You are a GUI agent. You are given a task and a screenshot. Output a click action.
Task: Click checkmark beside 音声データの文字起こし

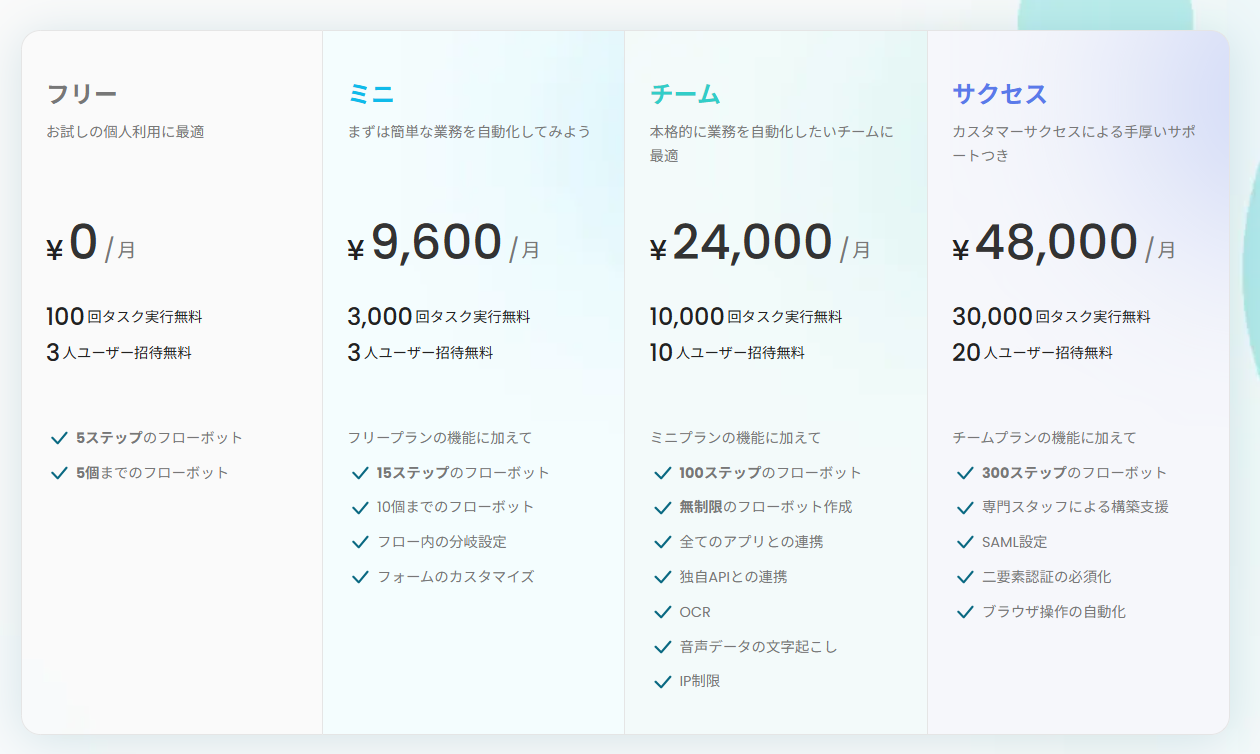662,647
